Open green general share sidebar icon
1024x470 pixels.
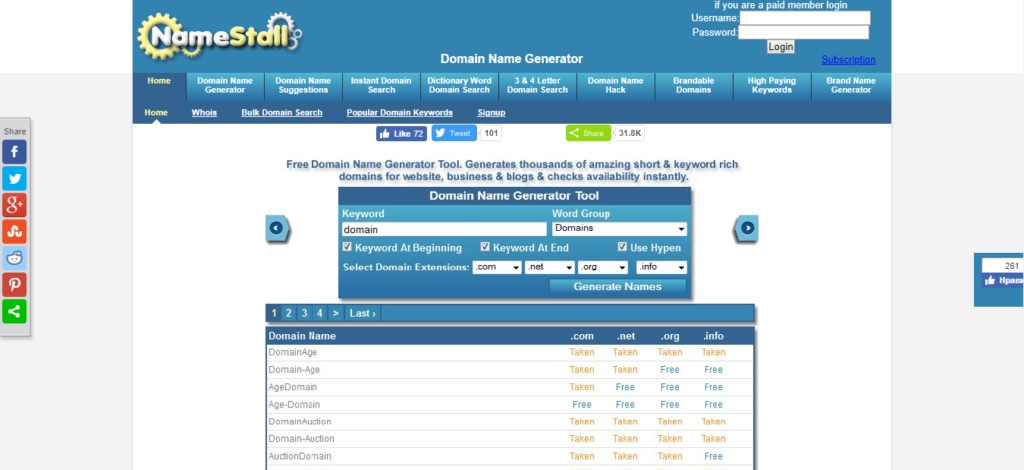(14, 312)
